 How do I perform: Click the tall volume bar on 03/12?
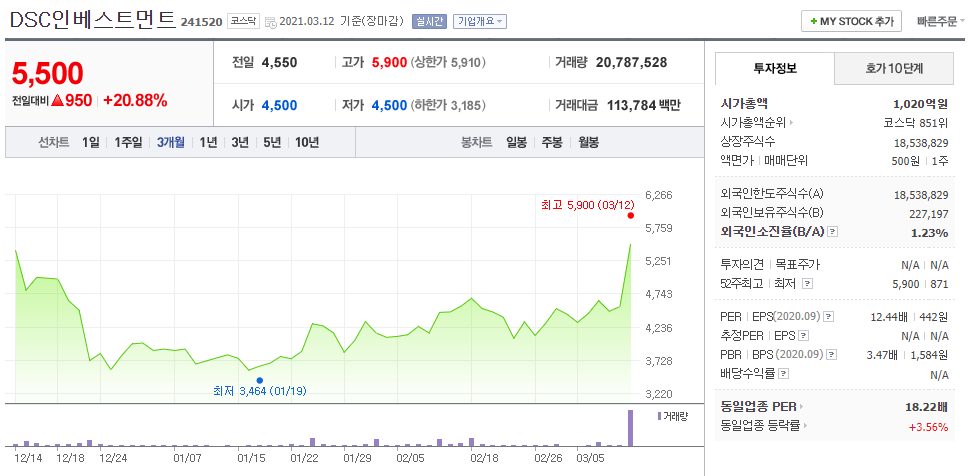[630, 428]
